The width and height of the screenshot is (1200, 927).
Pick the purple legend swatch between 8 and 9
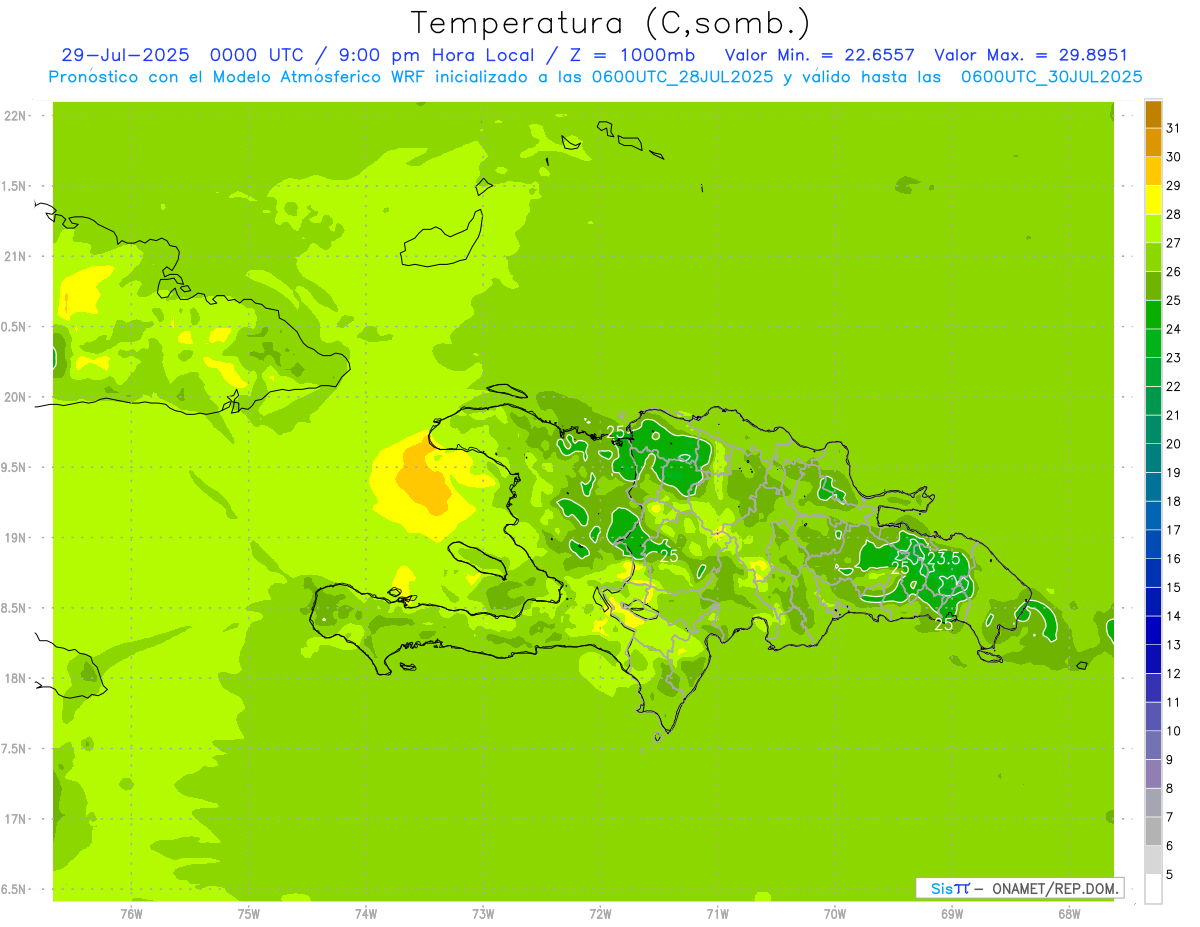(x=1153, y=774)
